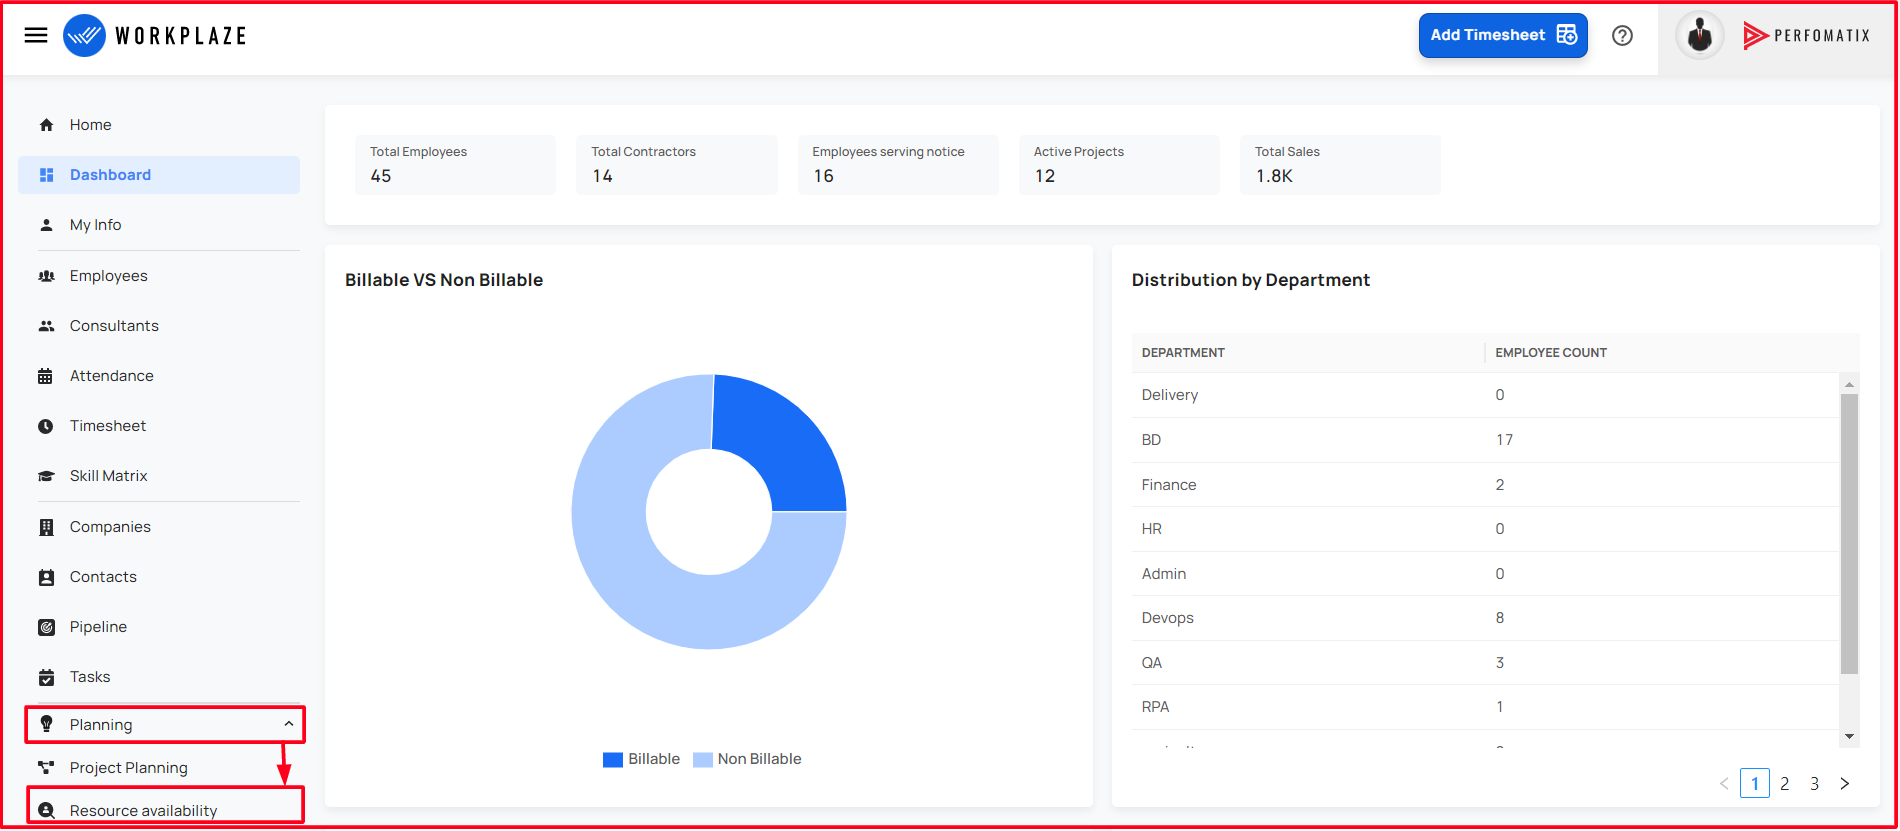Viewport: 1900px width, 831px height.
Task: Toggle the Non Billable legend swatch
Action: pos(703,760)
